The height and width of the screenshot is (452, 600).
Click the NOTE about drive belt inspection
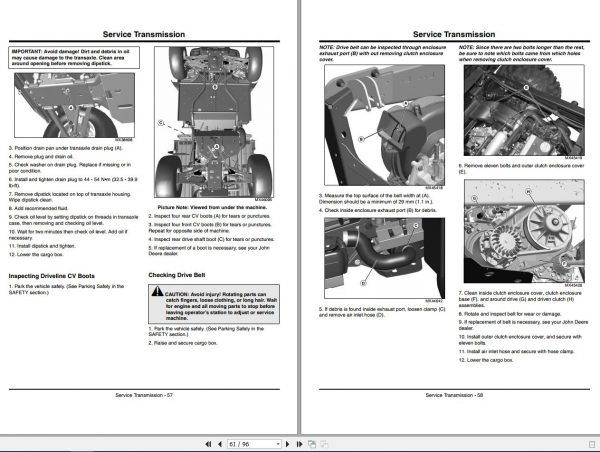(382, 53)
